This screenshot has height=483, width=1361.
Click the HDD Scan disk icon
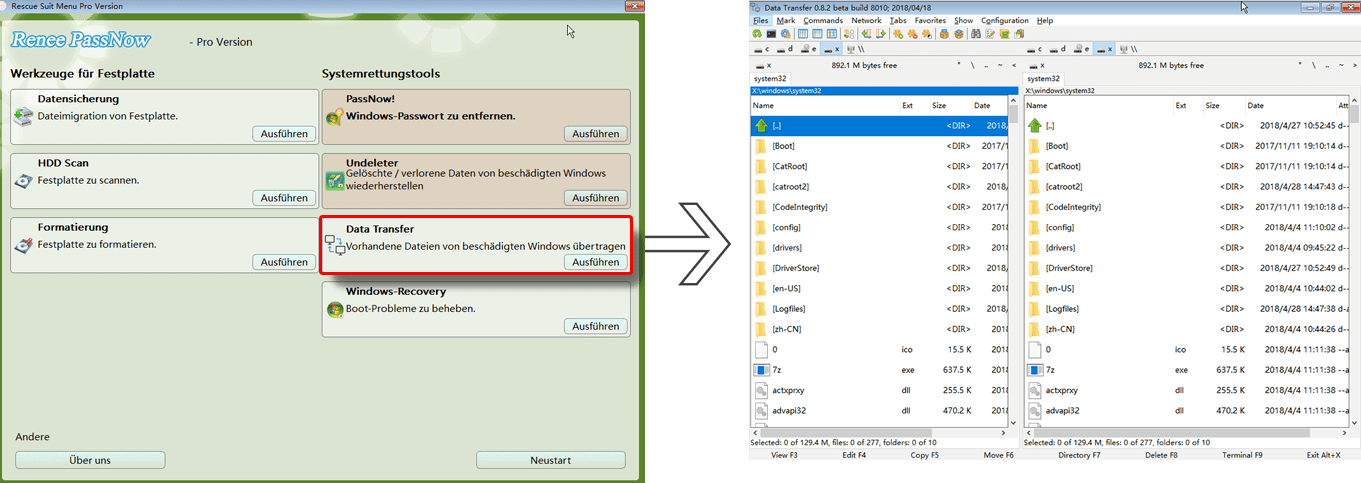click(23, 181)
